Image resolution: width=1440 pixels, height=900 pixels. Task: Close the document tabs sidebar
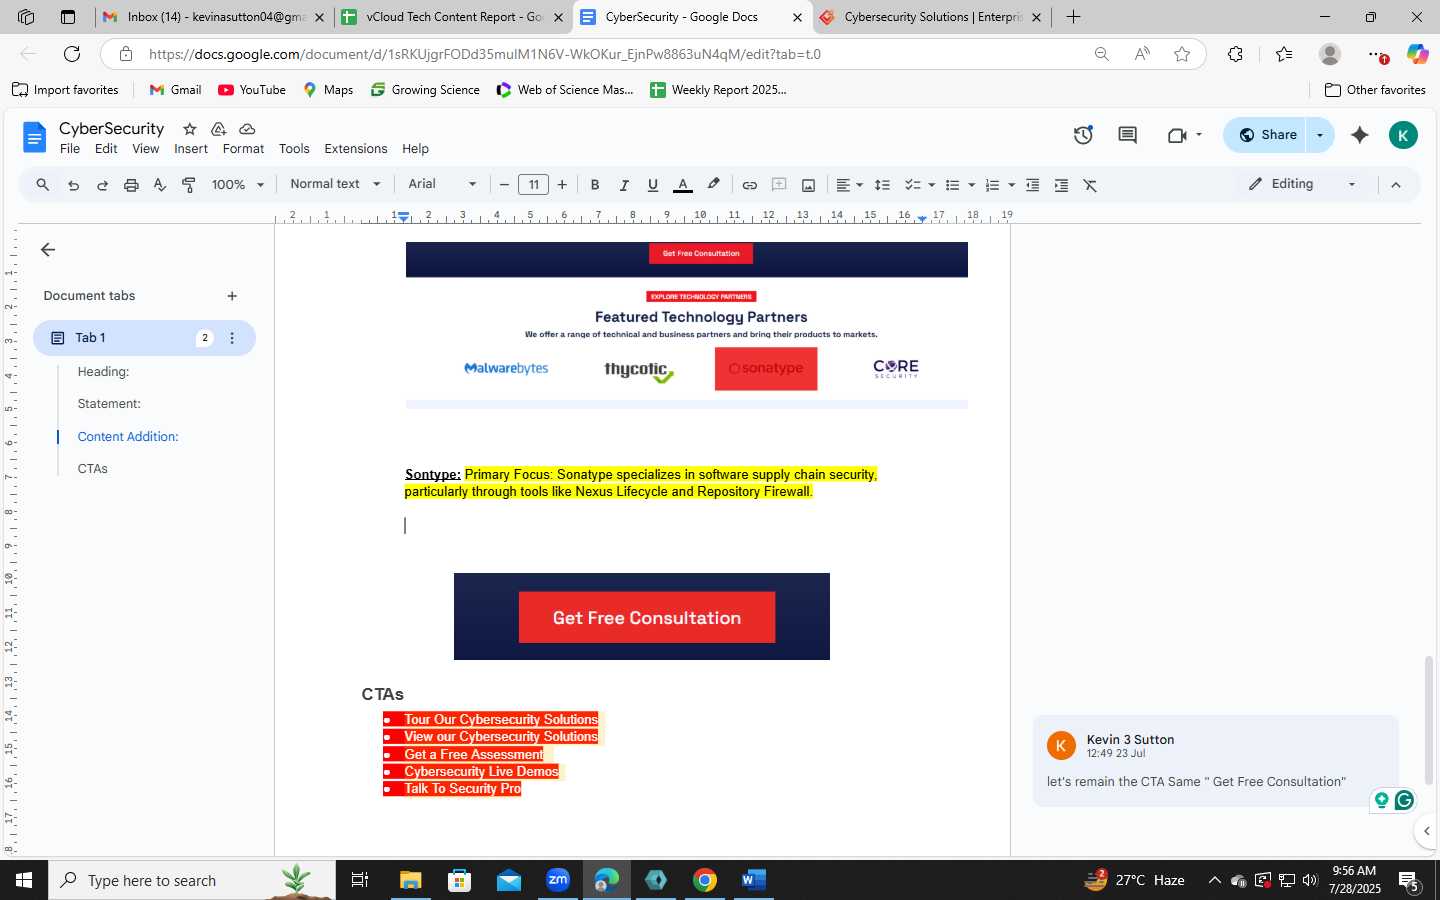(48, 250)
